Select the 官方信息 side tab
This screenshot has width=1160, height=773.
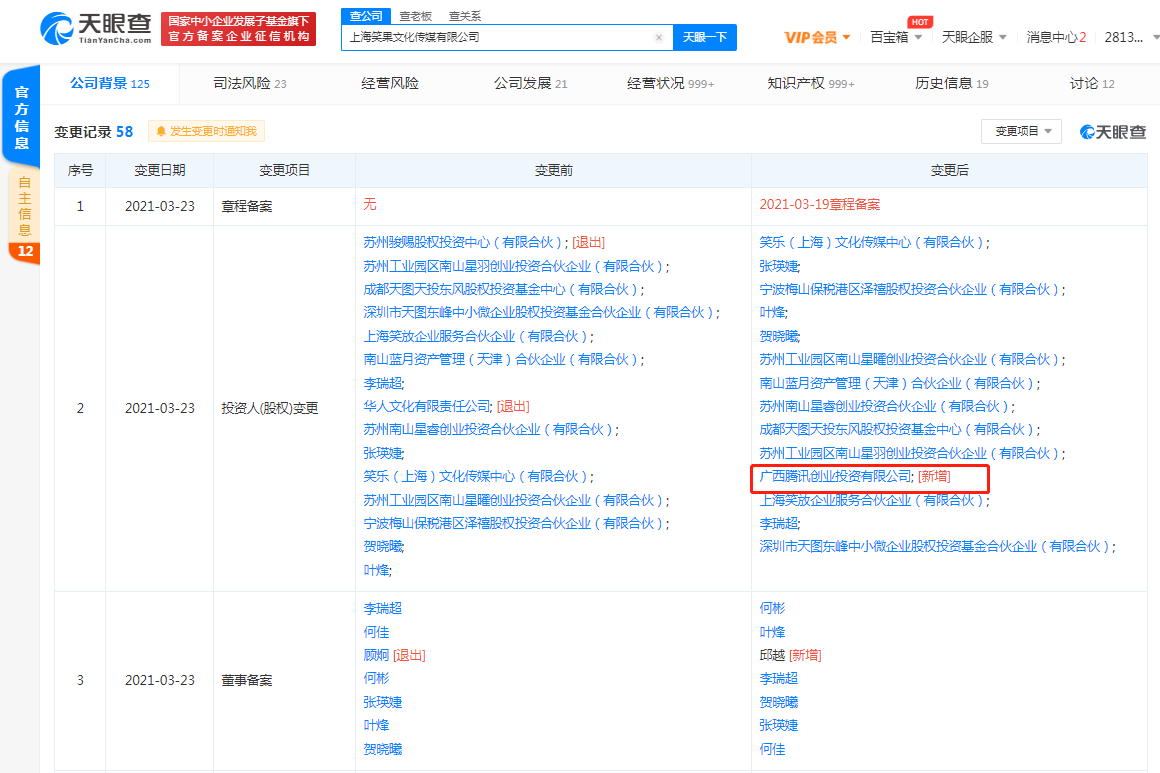click(x=21, y=117)
